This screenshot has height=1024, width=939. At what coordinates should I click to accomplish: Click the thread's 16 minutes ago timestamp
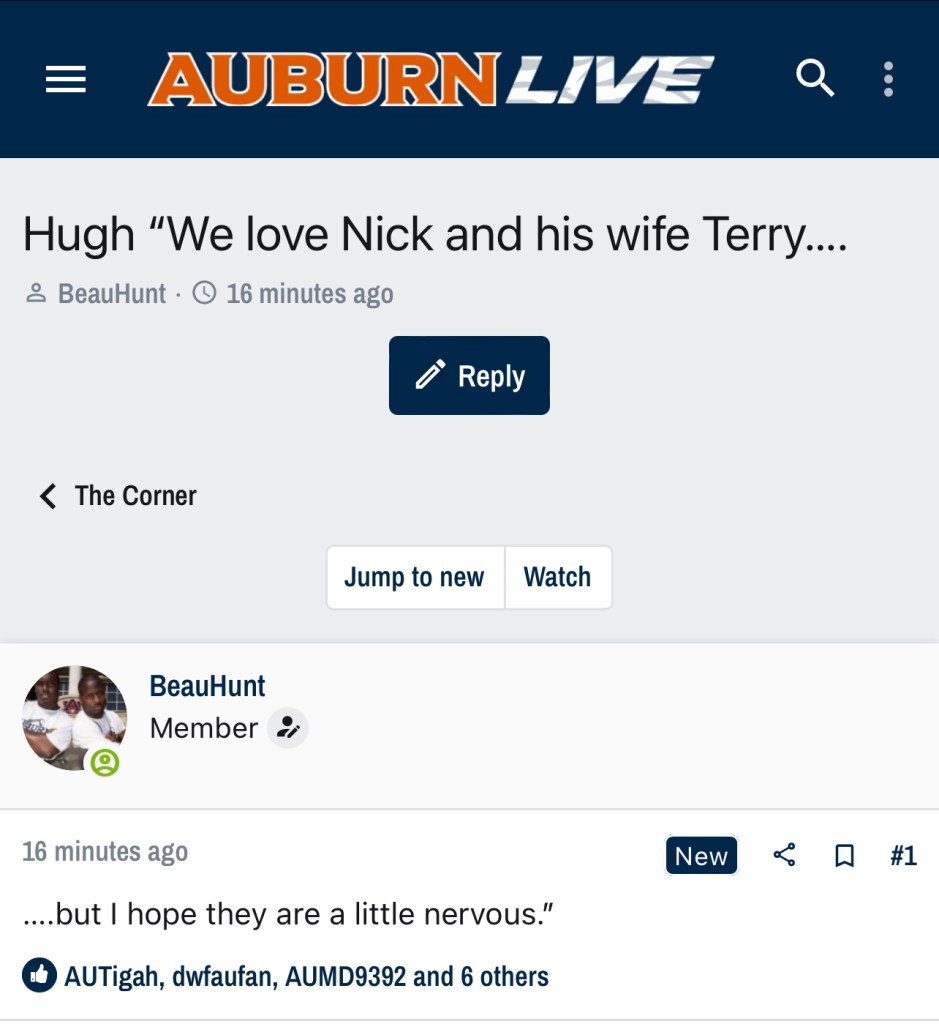pos(309,294)
